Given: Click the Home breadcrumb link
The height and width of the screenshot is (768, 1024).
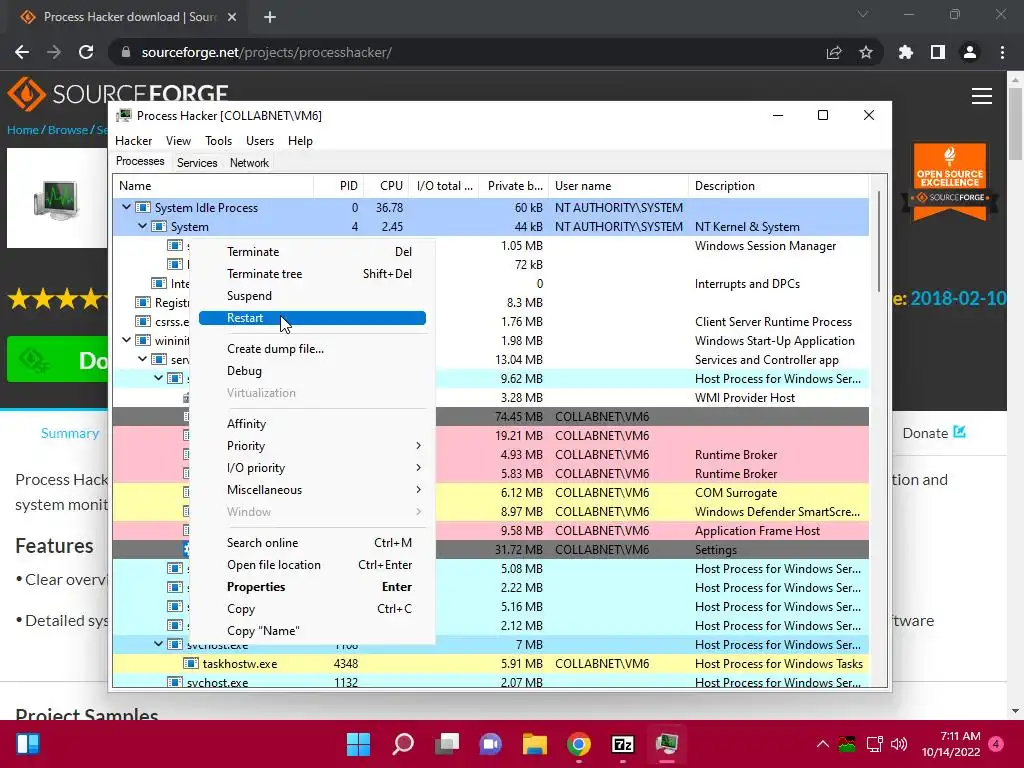Looking at the screenshot, I should coord(23,130).
